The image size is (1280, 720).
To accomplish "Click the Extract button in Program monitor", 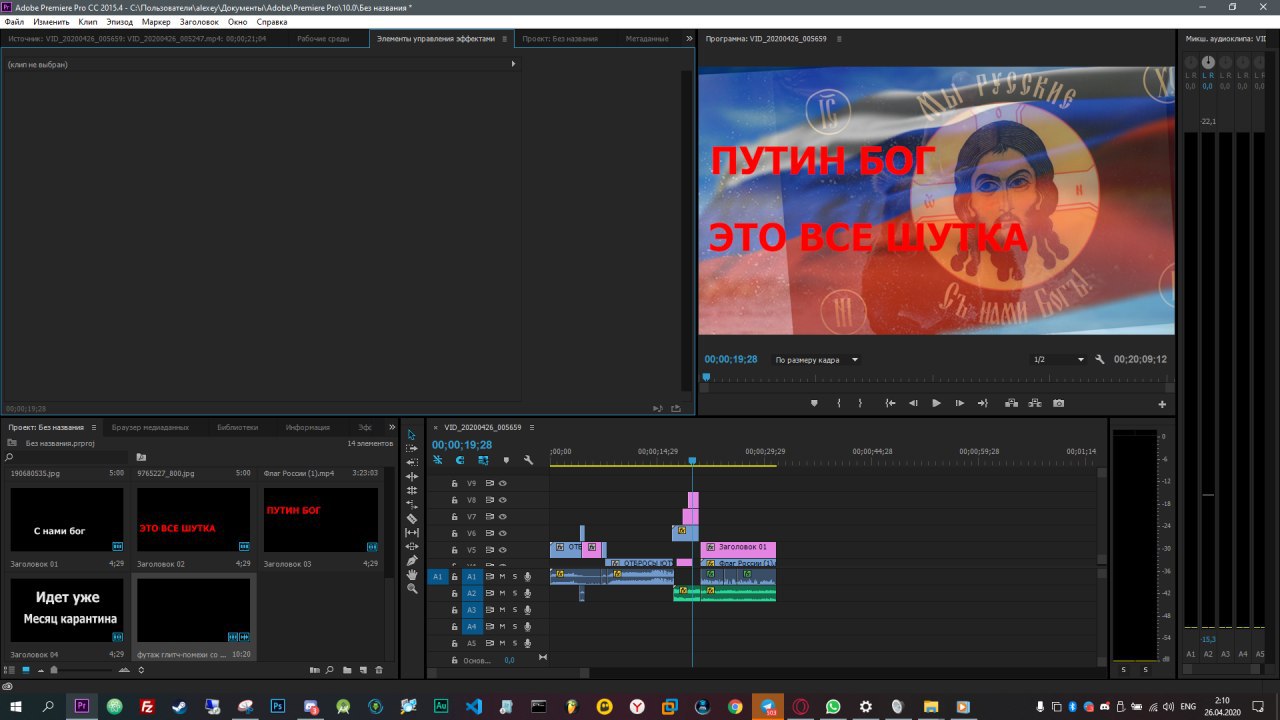I will click(1035, 403).
